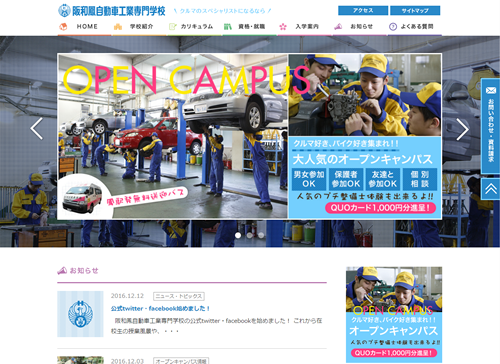
Task: Click the 個別相談 box in banner
Action: coord(419,179)
